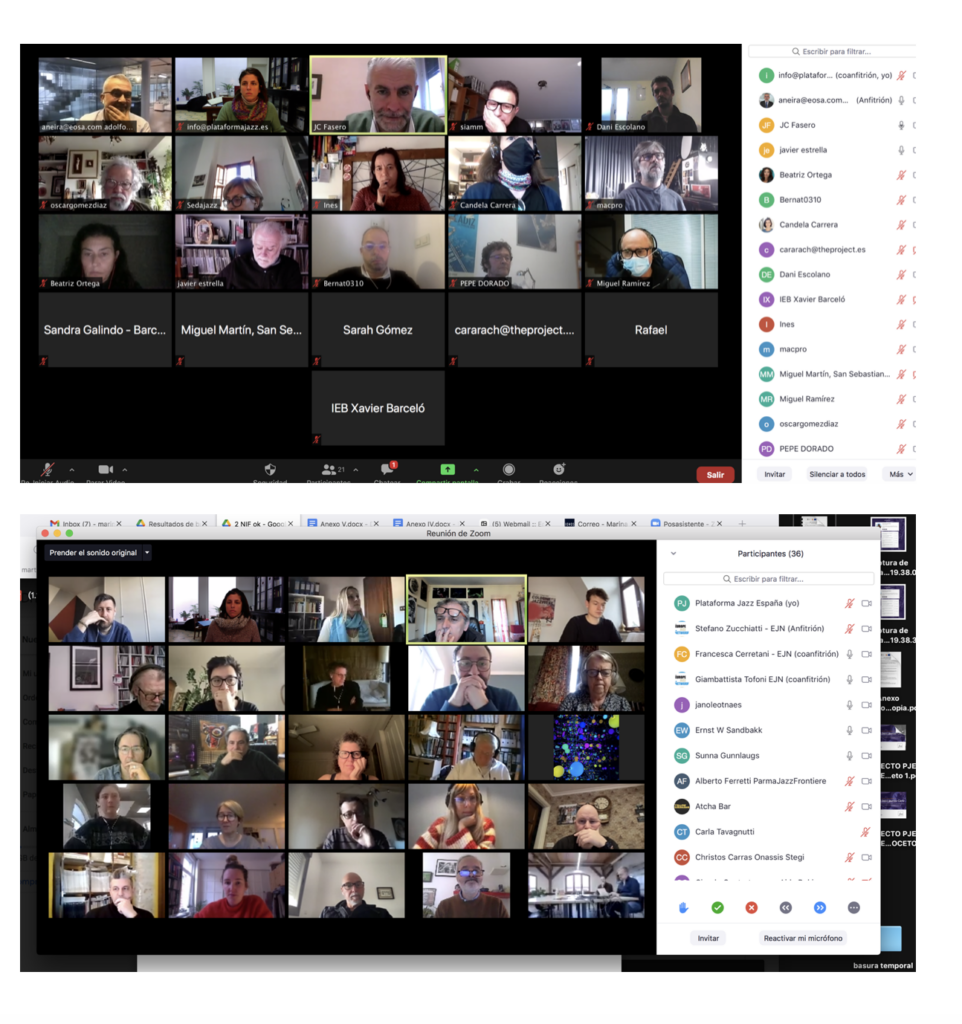Click the red Salir button
This screenshot has height=1024, width=962.
coord(715,474)
